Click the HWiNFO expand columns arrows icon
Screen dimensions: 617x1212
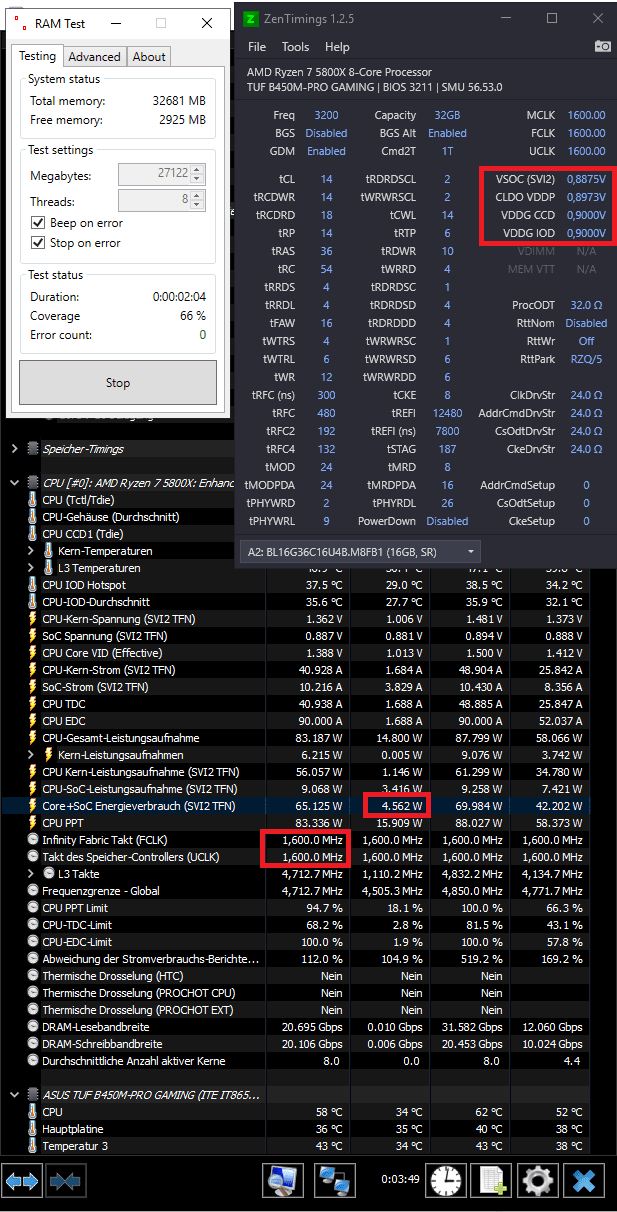22,1180
